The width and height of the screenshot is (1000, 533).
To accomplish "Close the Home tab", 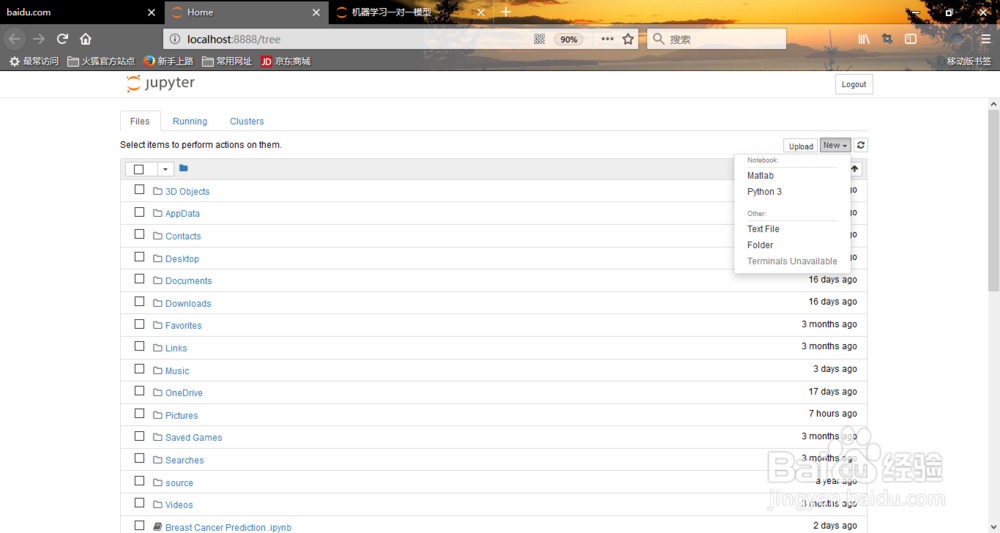I will pos(316,12).
